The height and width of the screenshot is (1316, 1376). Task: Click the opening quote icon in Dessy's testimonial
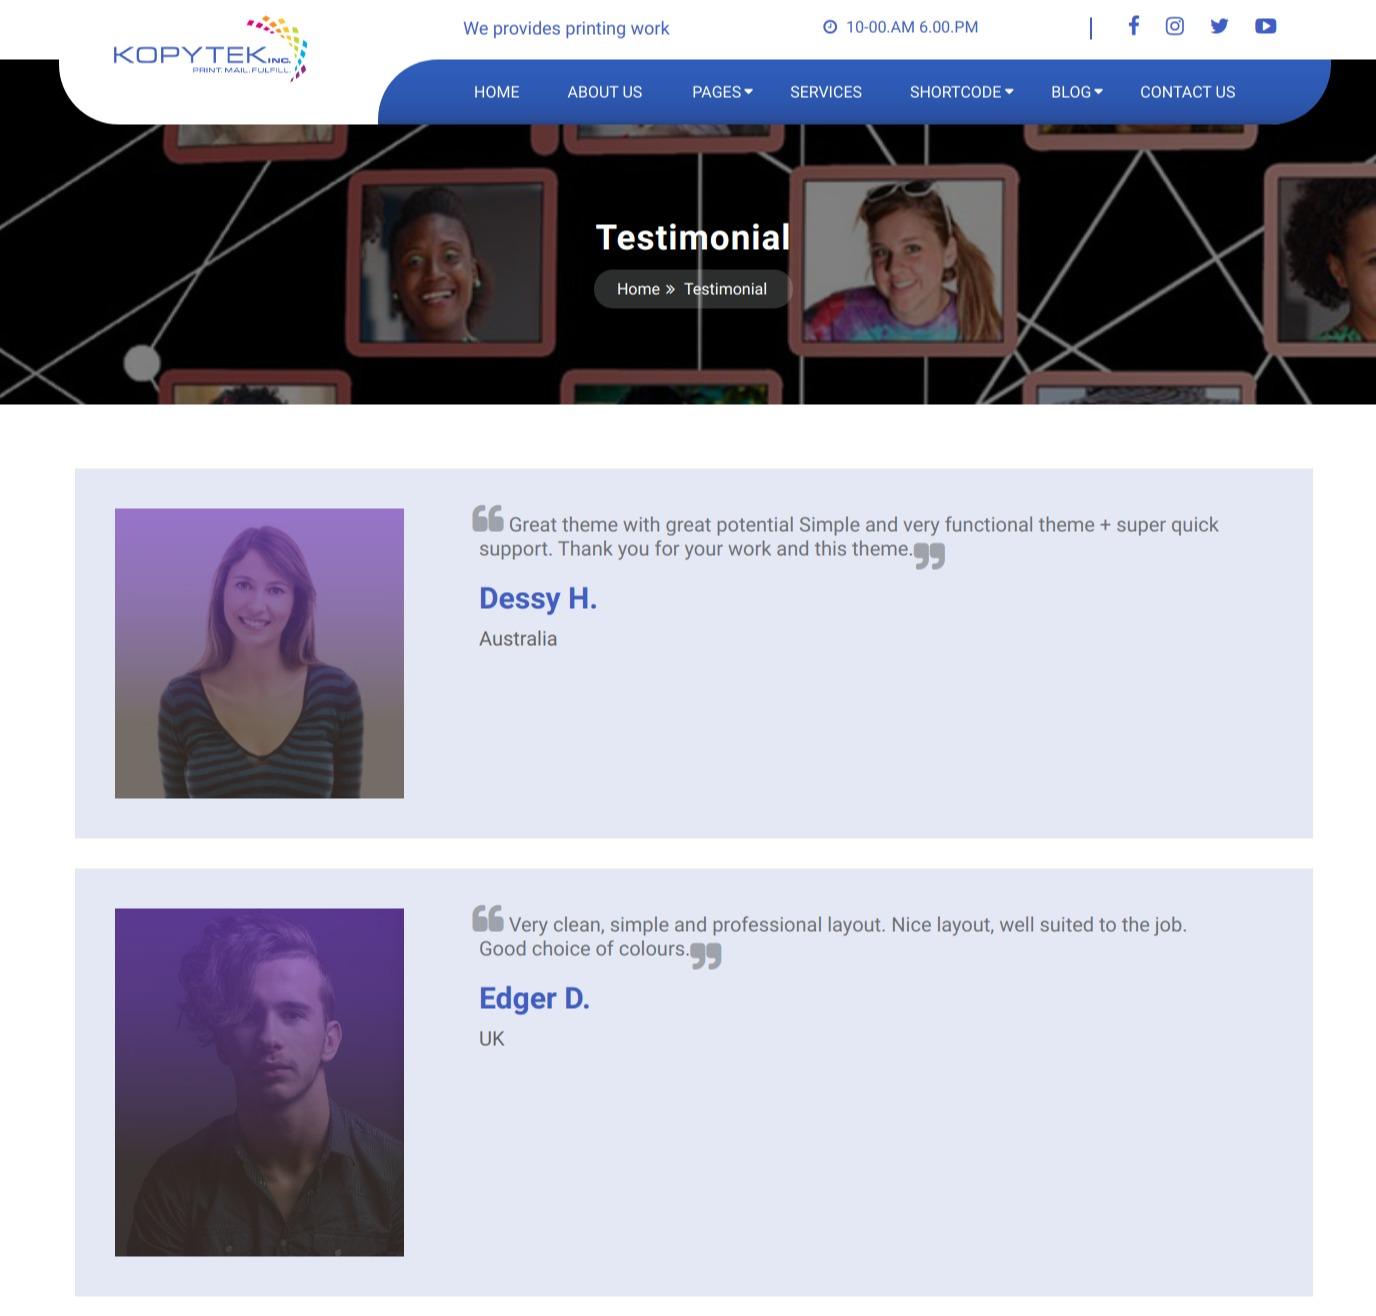pos(488,518)
